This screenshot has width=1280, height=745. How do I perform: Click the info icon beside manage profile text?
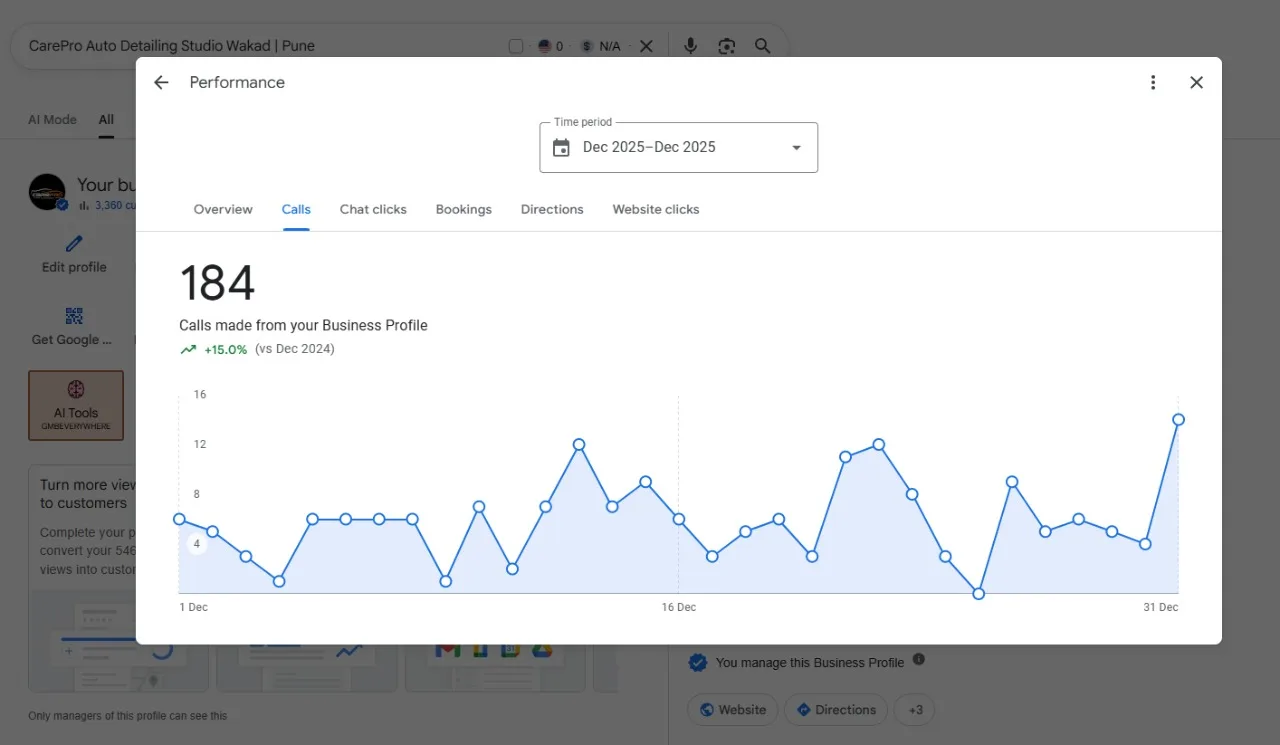tap(919, 660)
